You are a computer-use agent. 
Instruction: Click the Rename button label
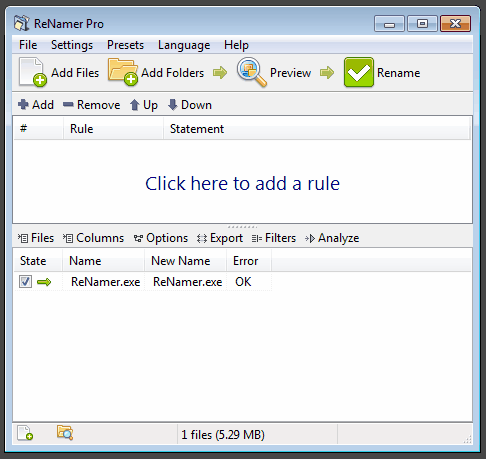398,73
